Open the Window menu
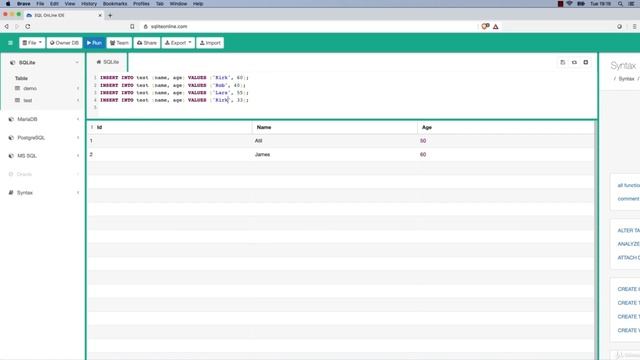640x360 pixels. (x=178, y=4)
